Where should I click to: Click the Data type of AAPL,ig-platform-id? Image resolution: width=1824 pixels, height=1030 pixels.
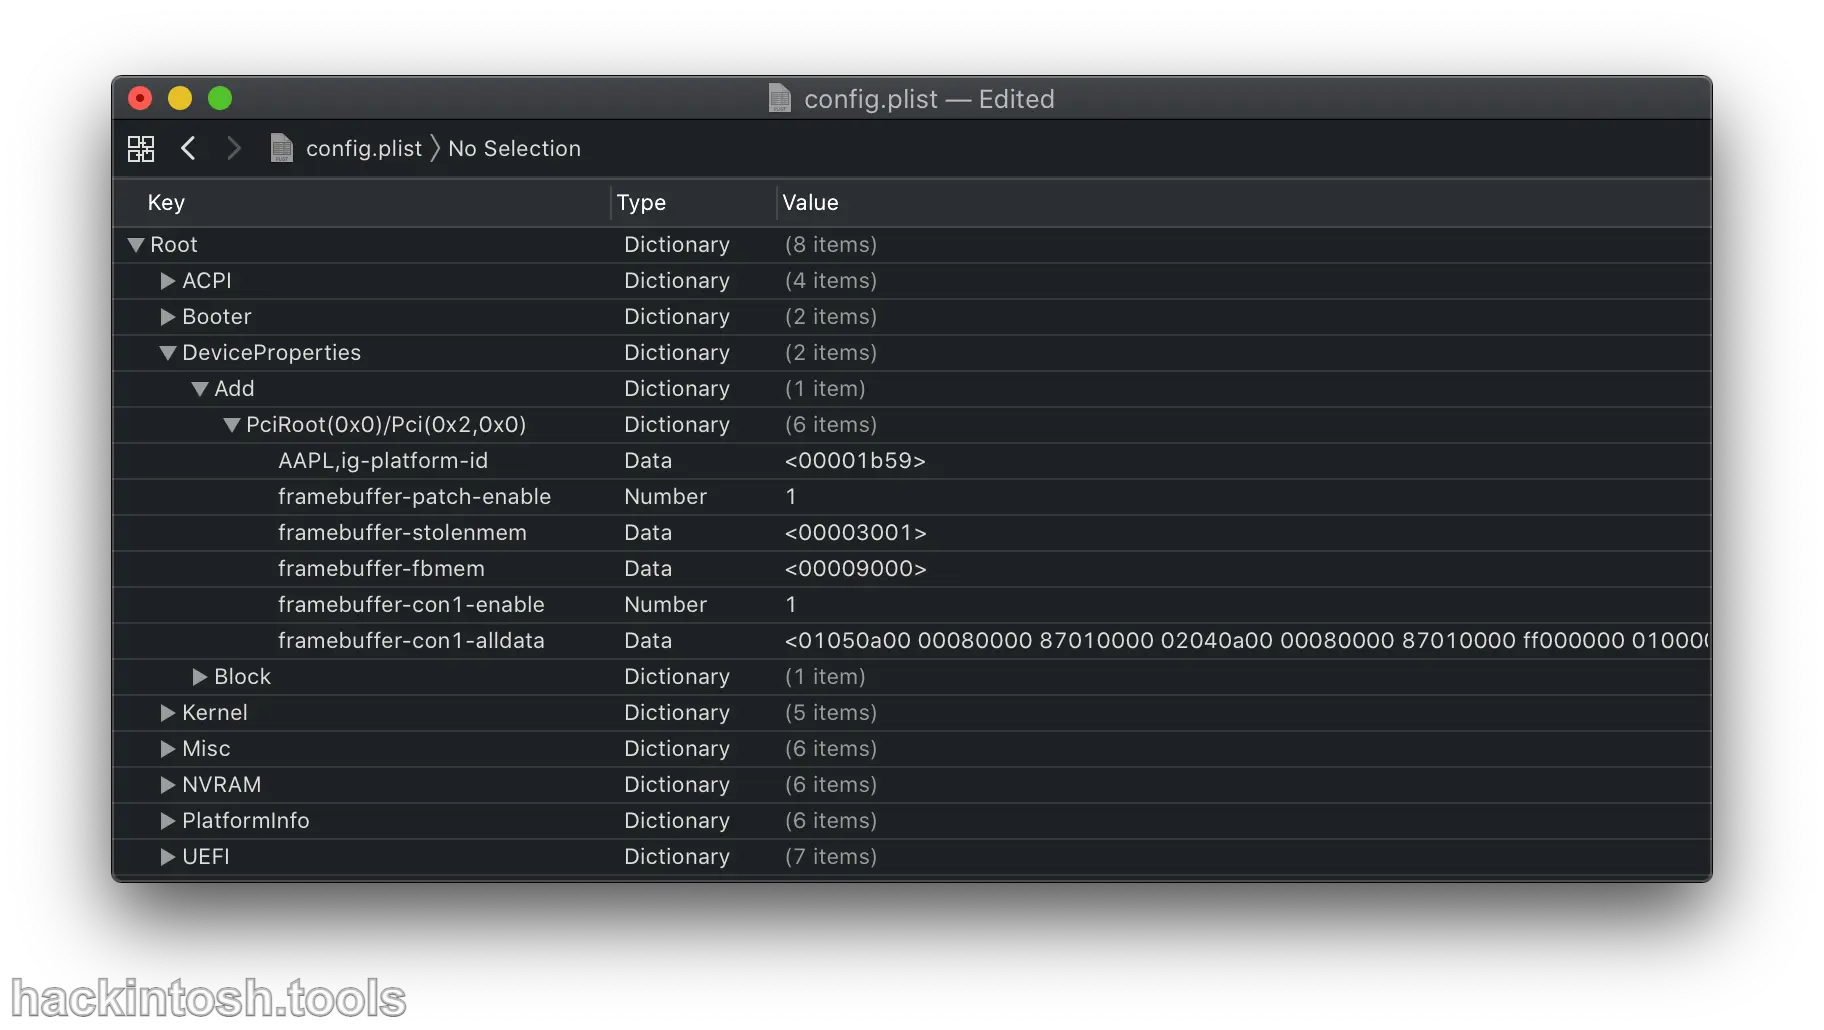pos(648,461)
